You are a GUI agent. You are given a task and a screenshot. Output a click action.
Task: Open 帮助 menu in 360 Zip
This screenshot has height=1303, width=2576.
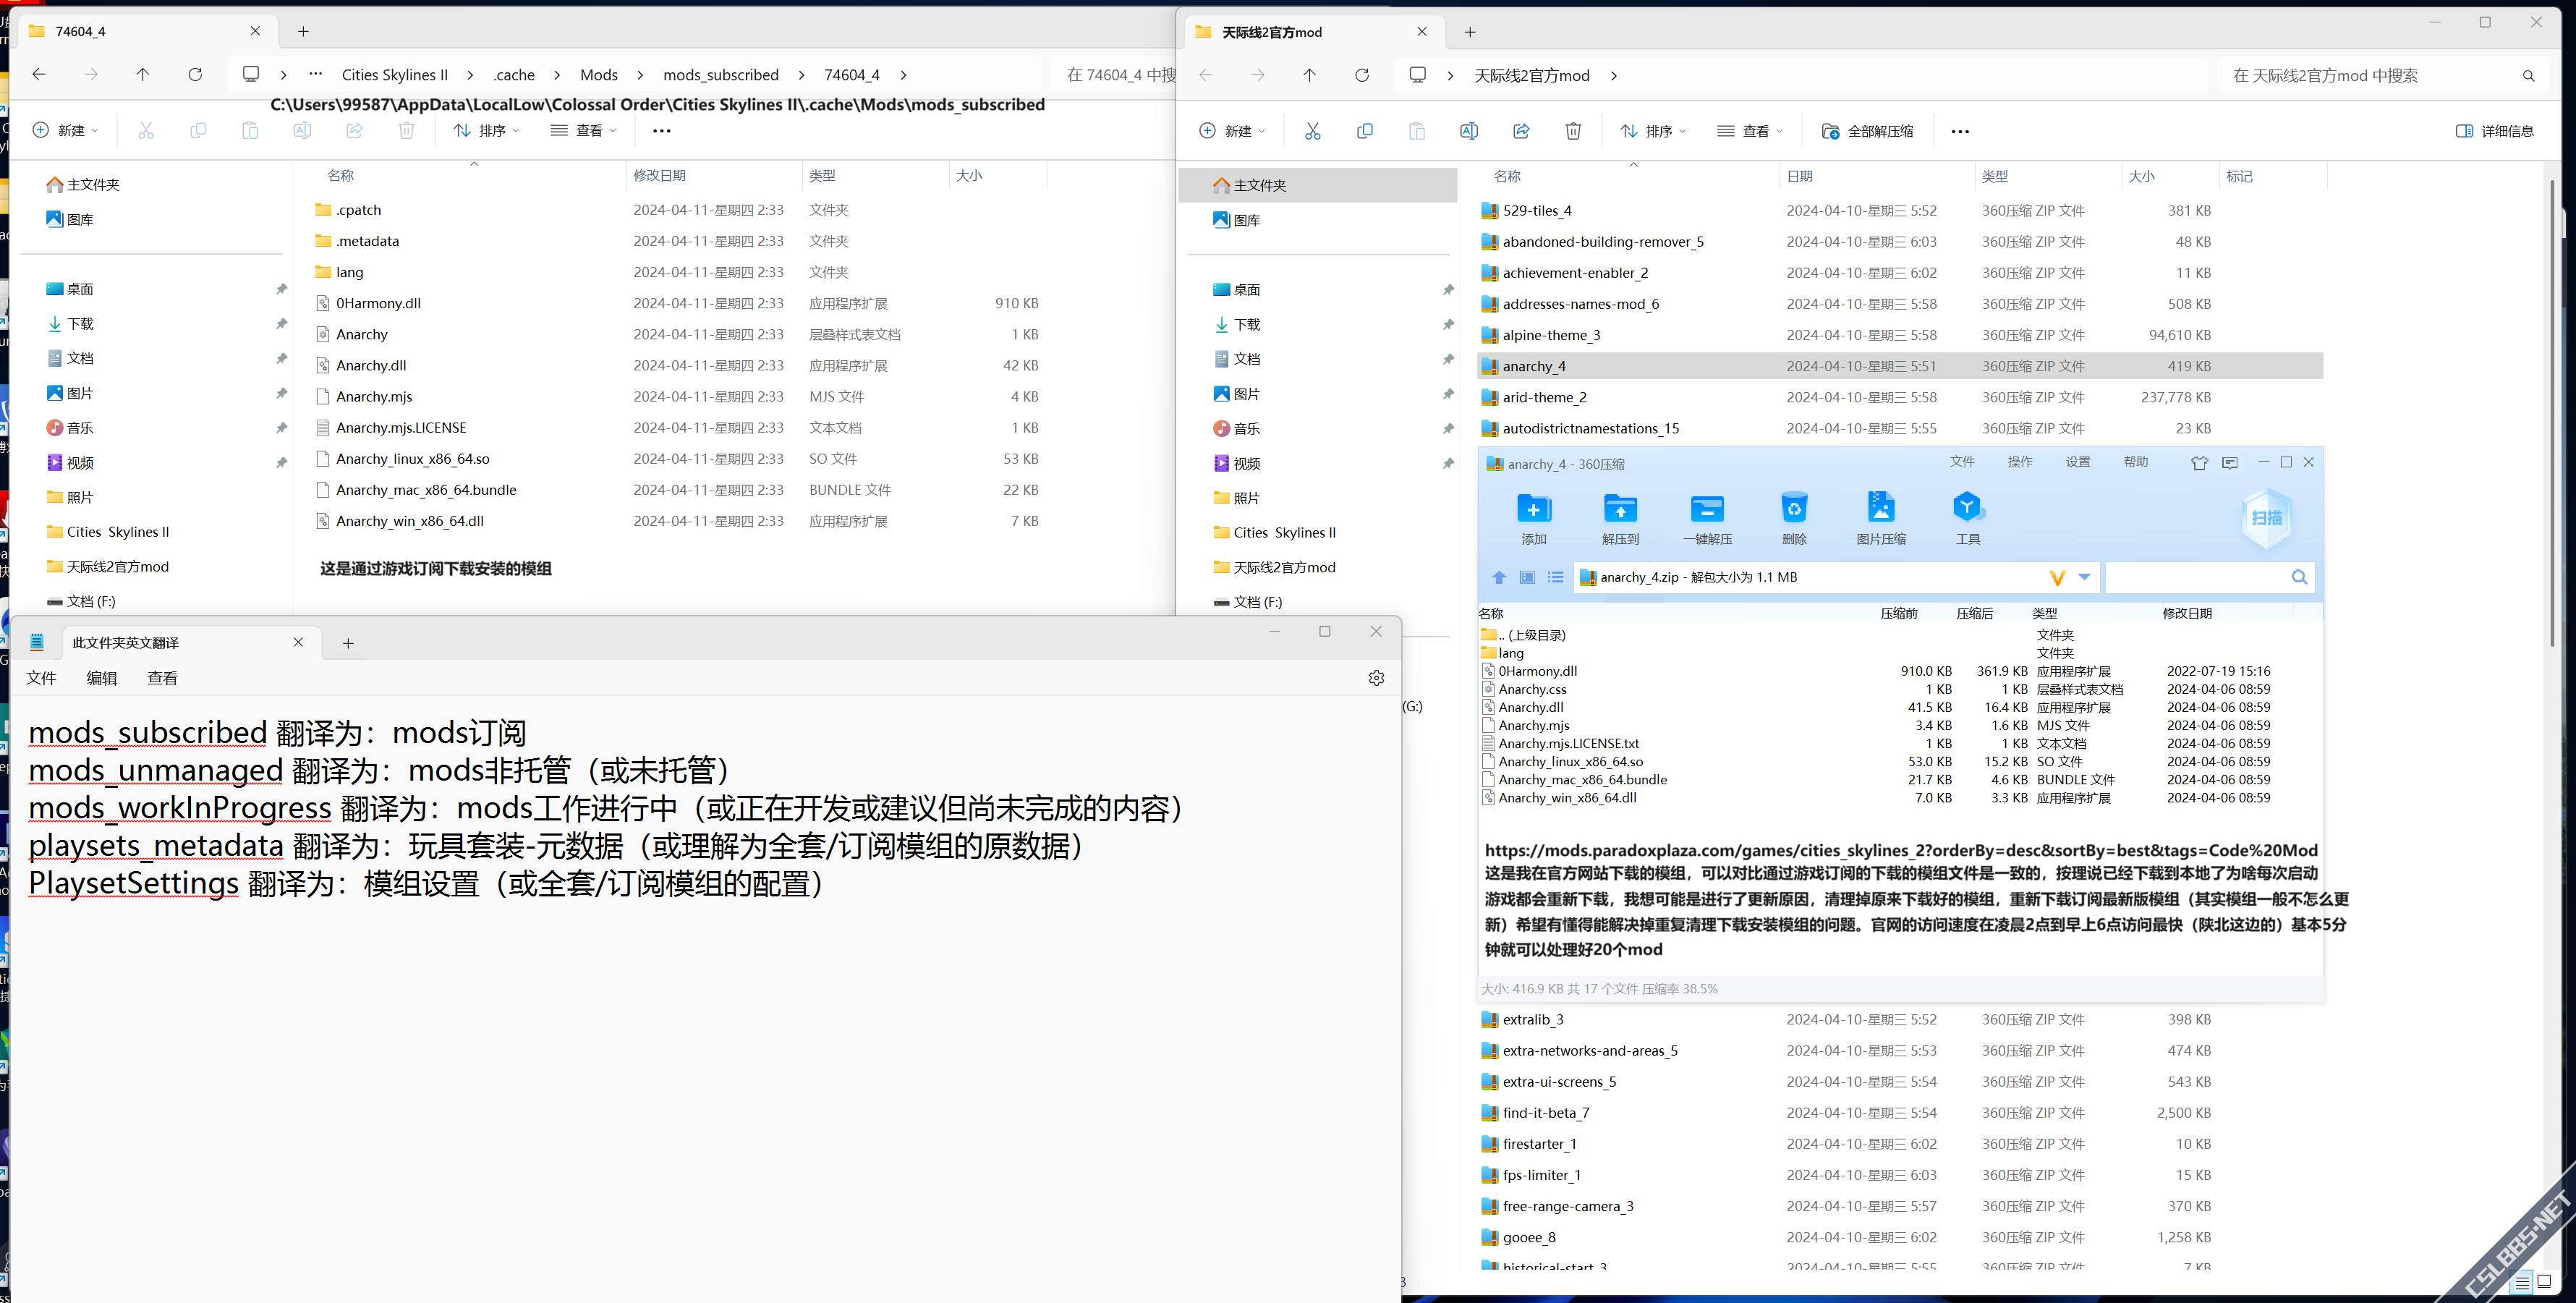[x=2136, y=462]
